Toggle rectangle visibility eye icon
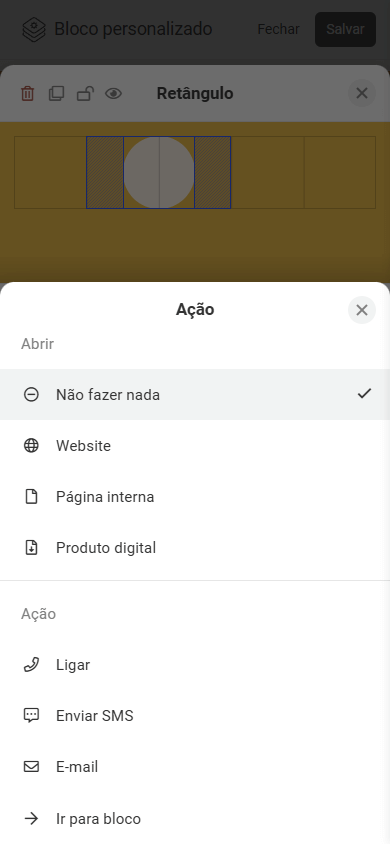The width and height of the screenshot is (390, 844). pyautogui.click(x=114, y=94)
